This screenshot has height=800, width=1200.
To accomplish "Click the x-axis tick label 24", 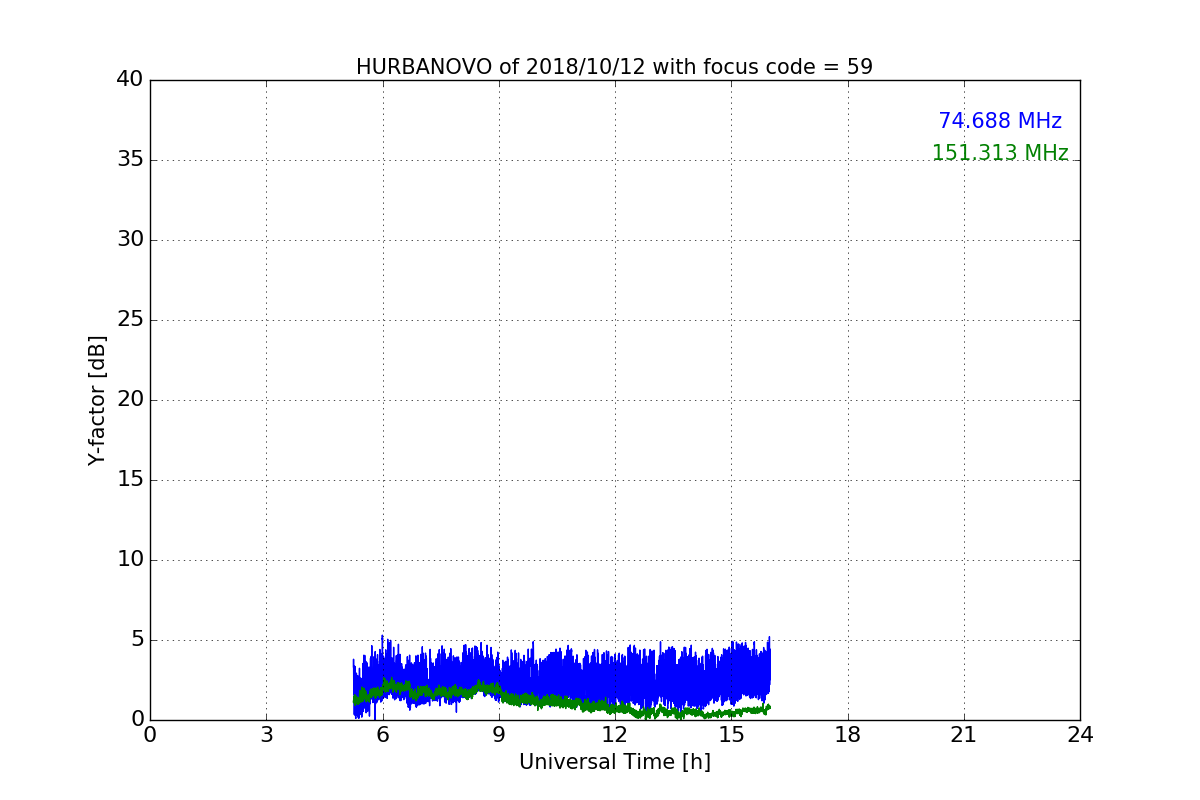I will coord(1080,735).
